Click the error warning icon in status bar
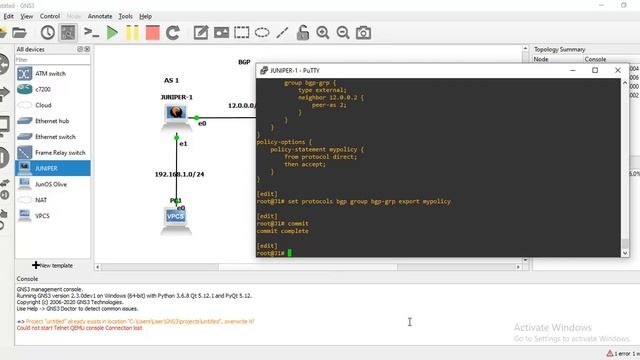Screen dimensions: 640x360 click(x=610, y=353)
